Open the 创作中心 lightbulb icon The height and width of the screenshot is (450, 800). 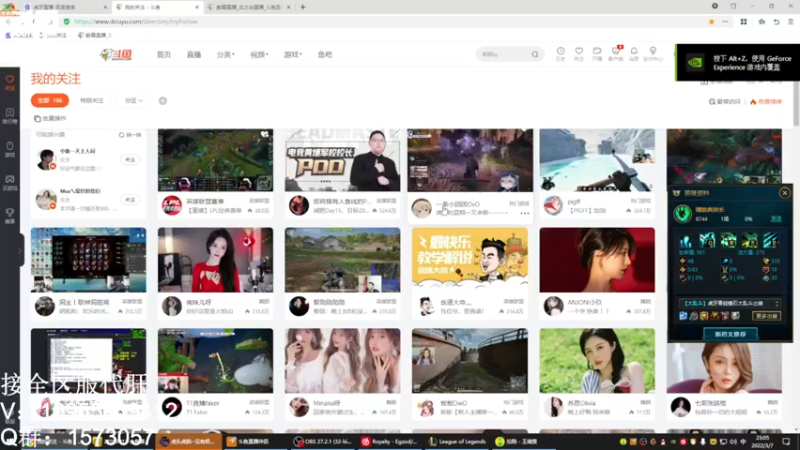coord(653,54)
